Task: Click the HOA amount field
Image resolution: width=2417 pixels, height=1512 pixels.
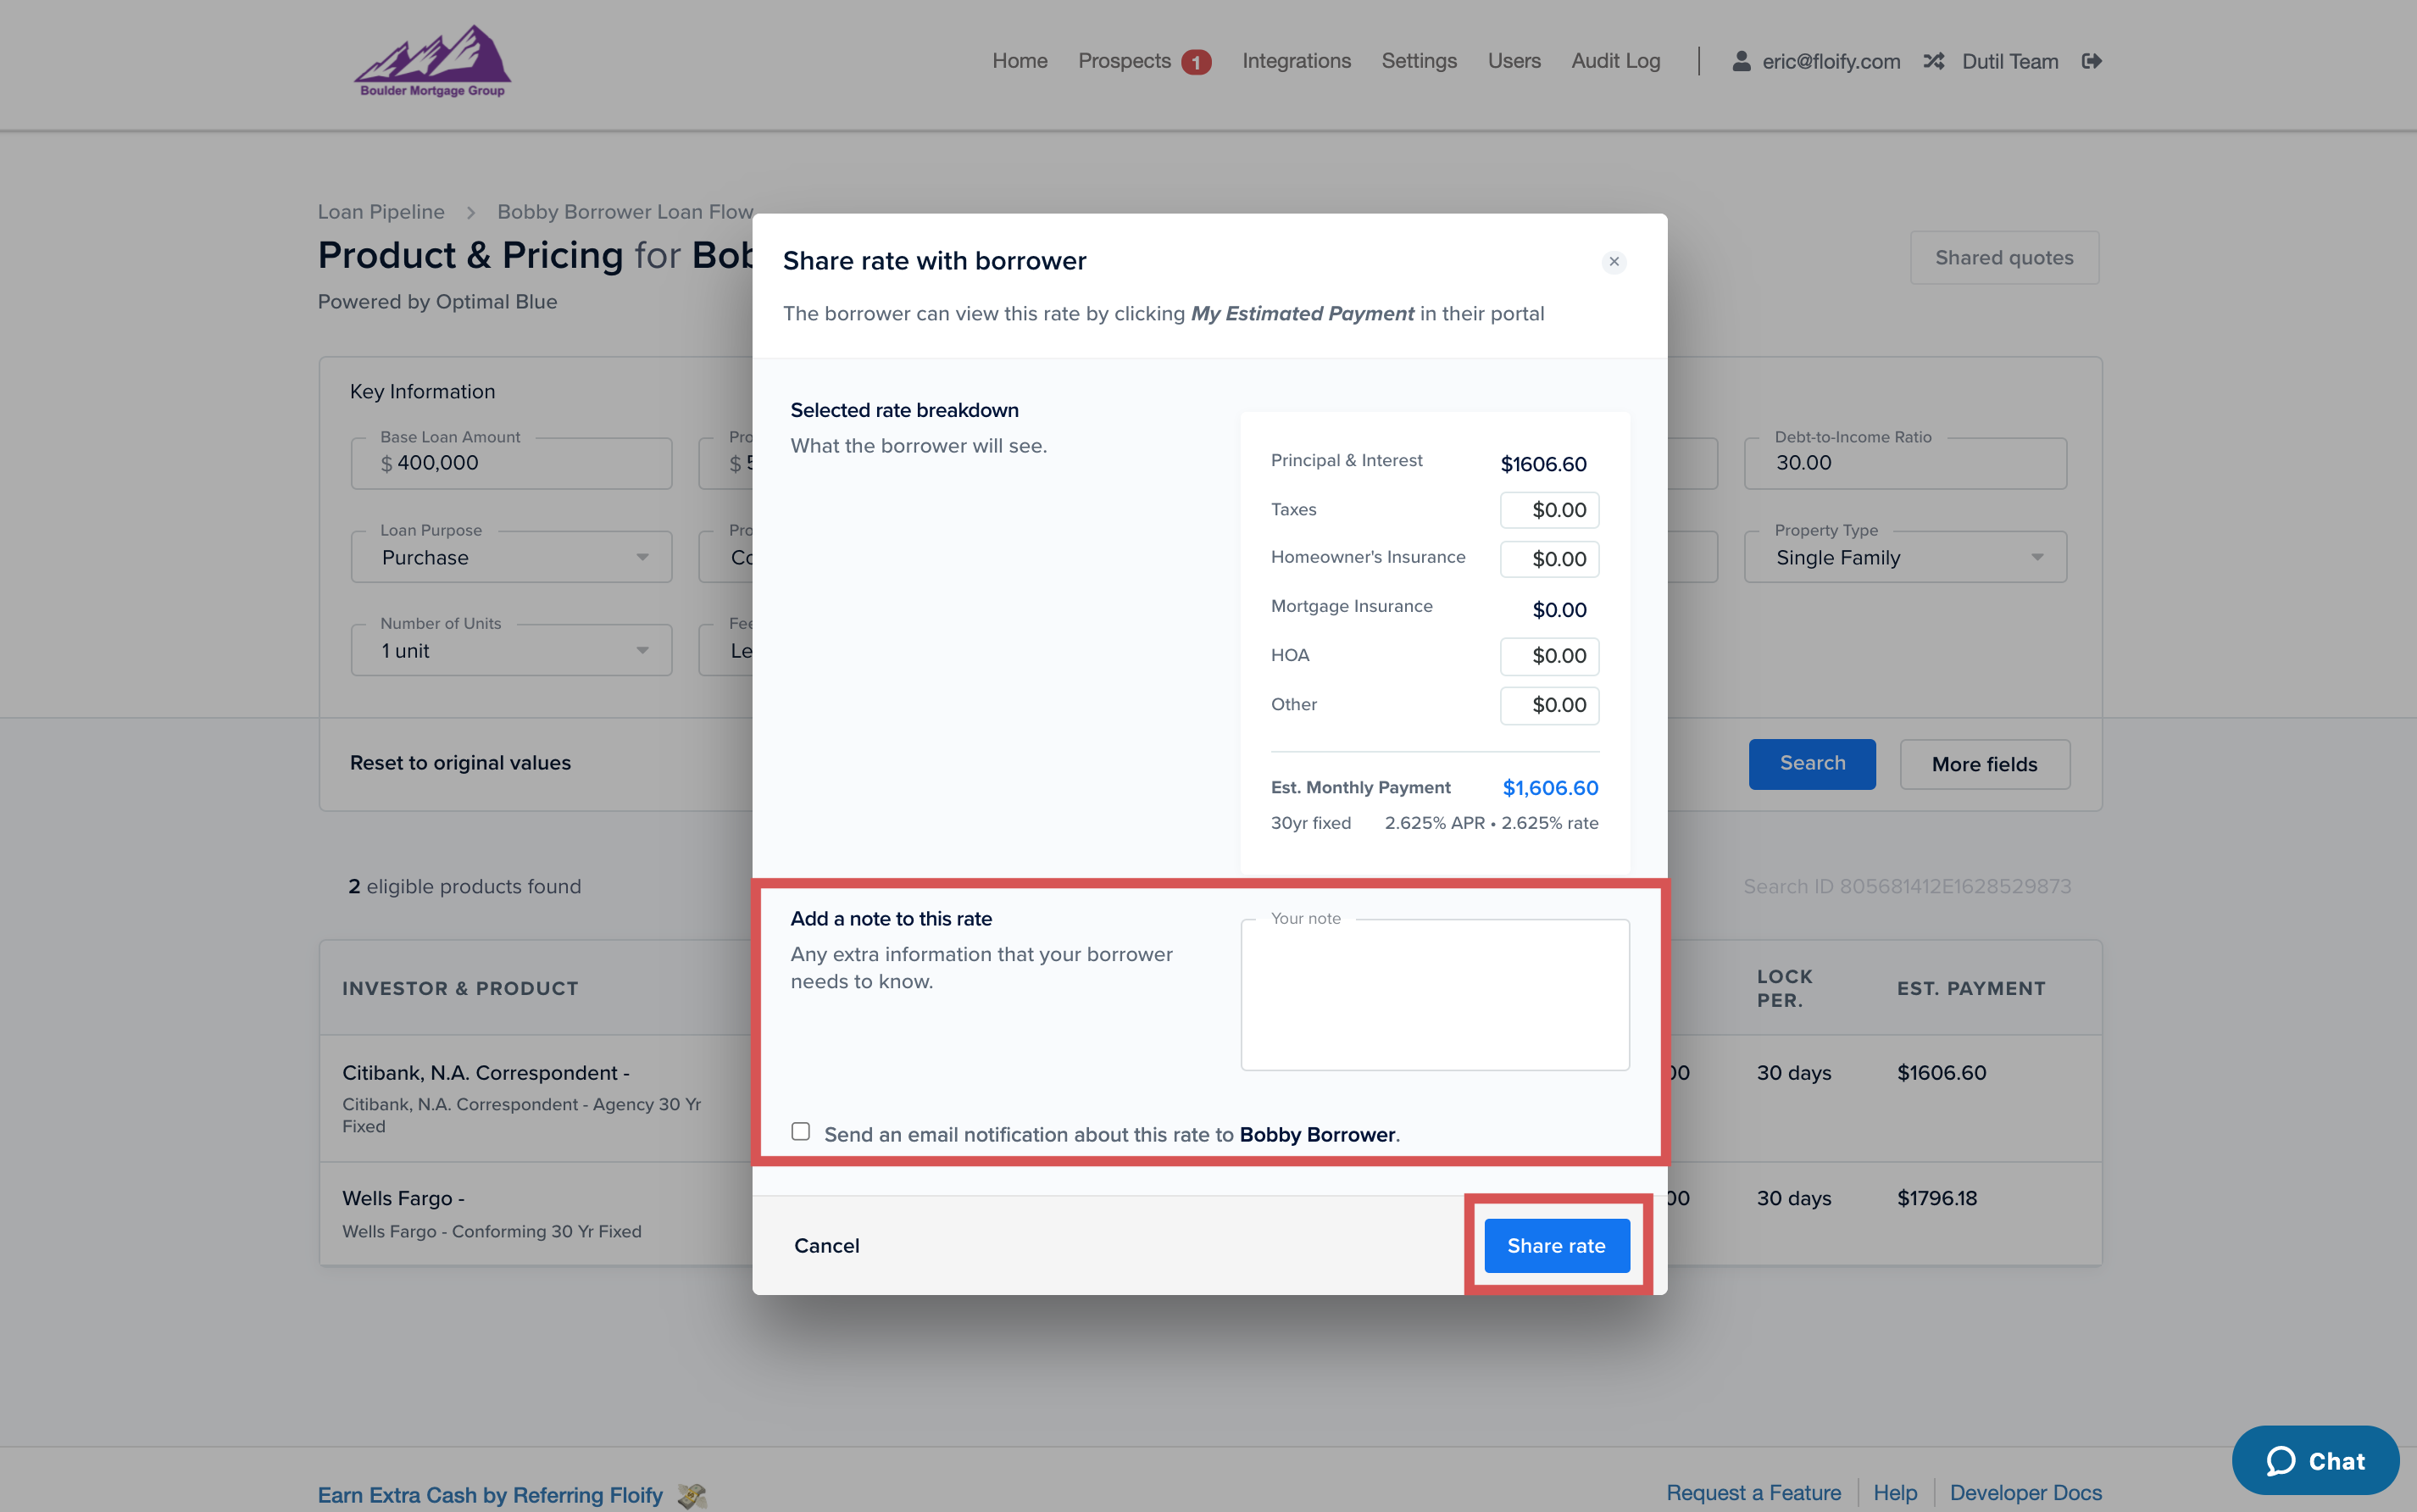Action: (x=1548, y=656)
